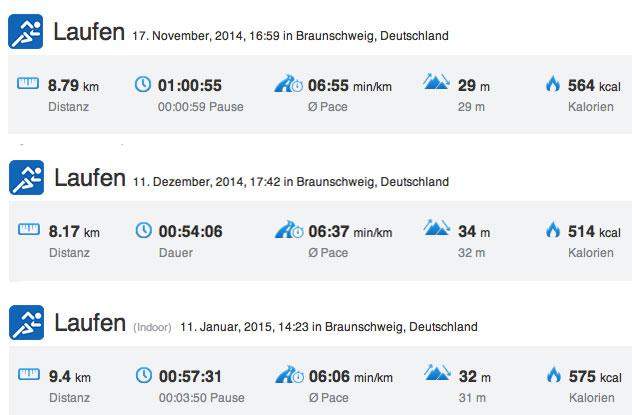Screen dimensions: 632x415
Task: Click the mountain elevation icon beside 29 m
Action: coord(436,81)
